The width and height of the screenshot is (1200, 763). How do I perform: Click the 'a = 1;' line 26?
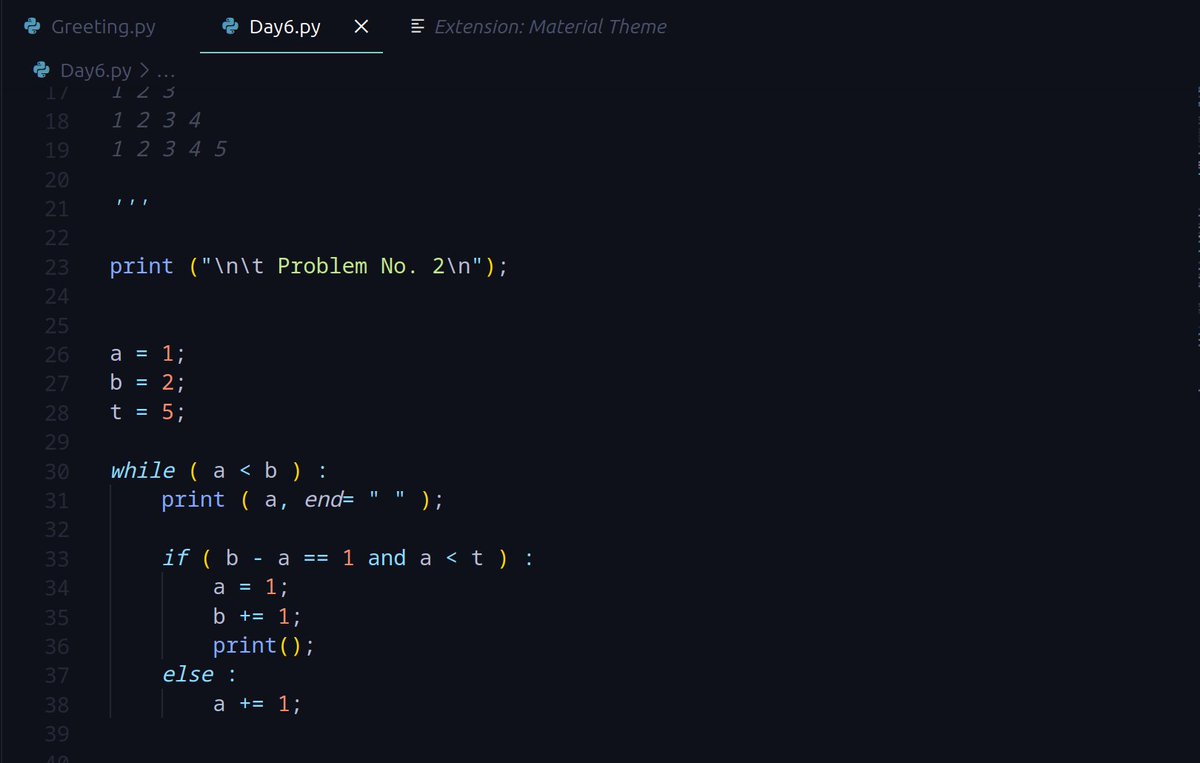[x=148, y=354]
